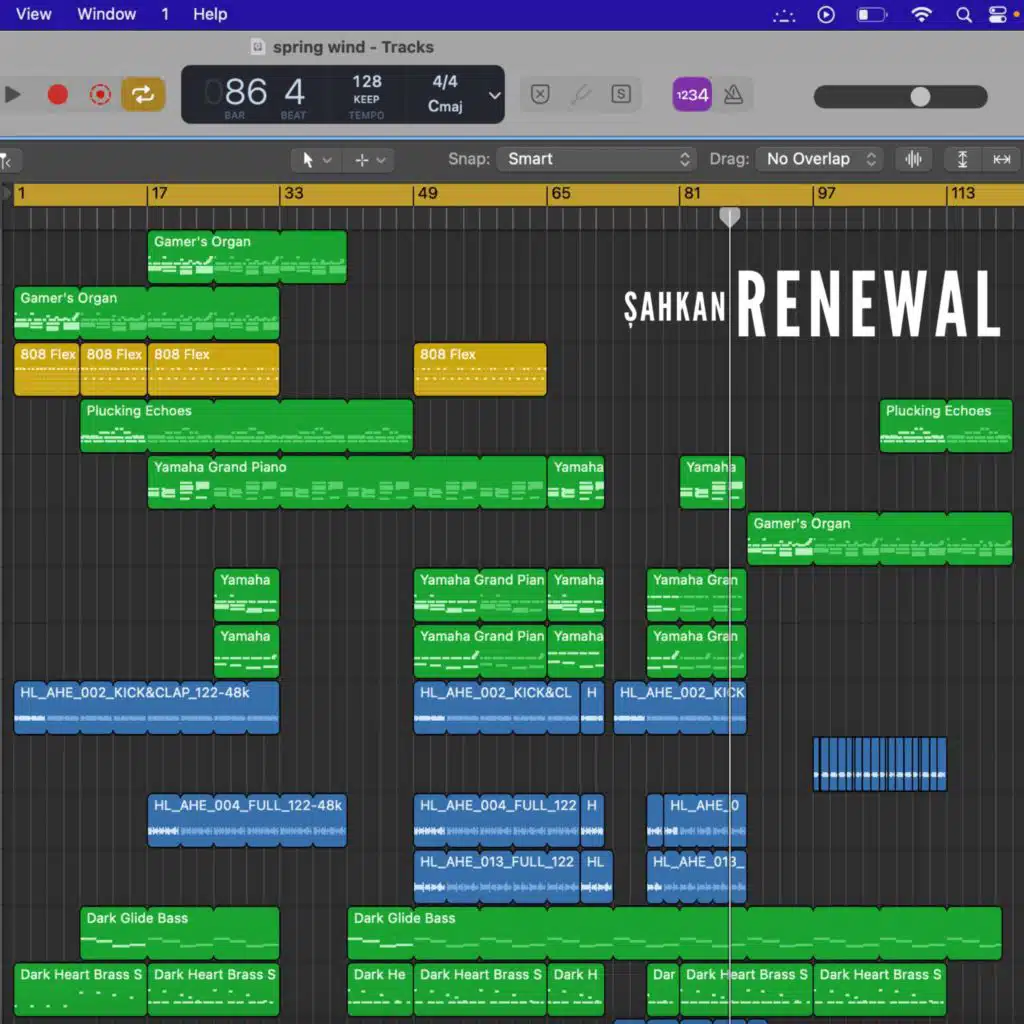Viewport: 1024px width, 1024px height.
Task: Click the playhead handle in the ruler
Action: click(729, 216)
